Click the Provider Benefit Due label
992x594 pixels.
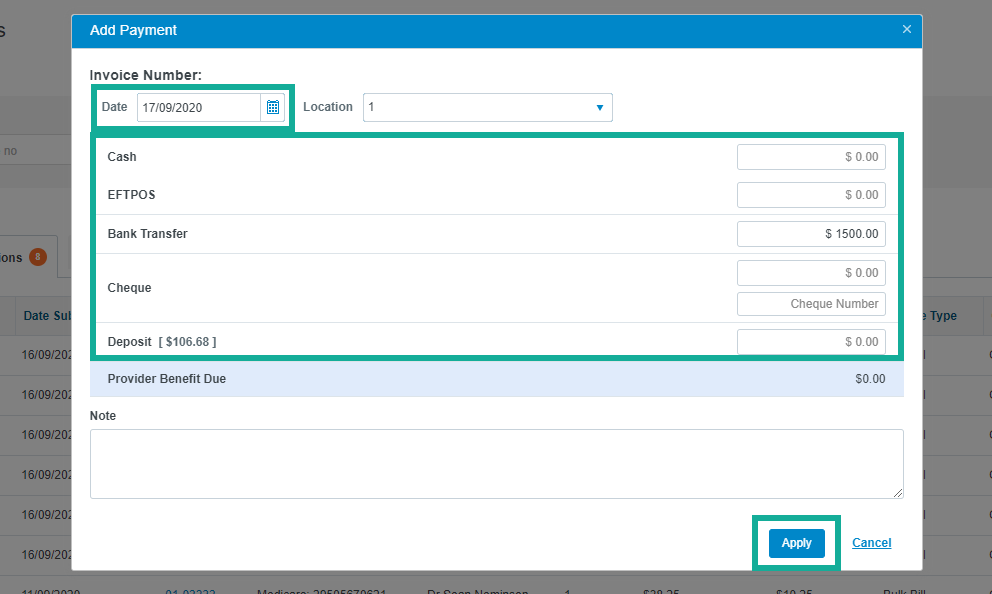[166, 379]
